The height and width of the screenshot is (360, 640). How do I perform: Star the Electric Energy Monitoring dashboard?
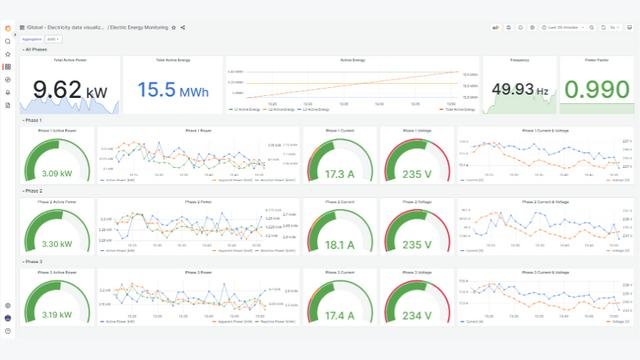(173, 27)
